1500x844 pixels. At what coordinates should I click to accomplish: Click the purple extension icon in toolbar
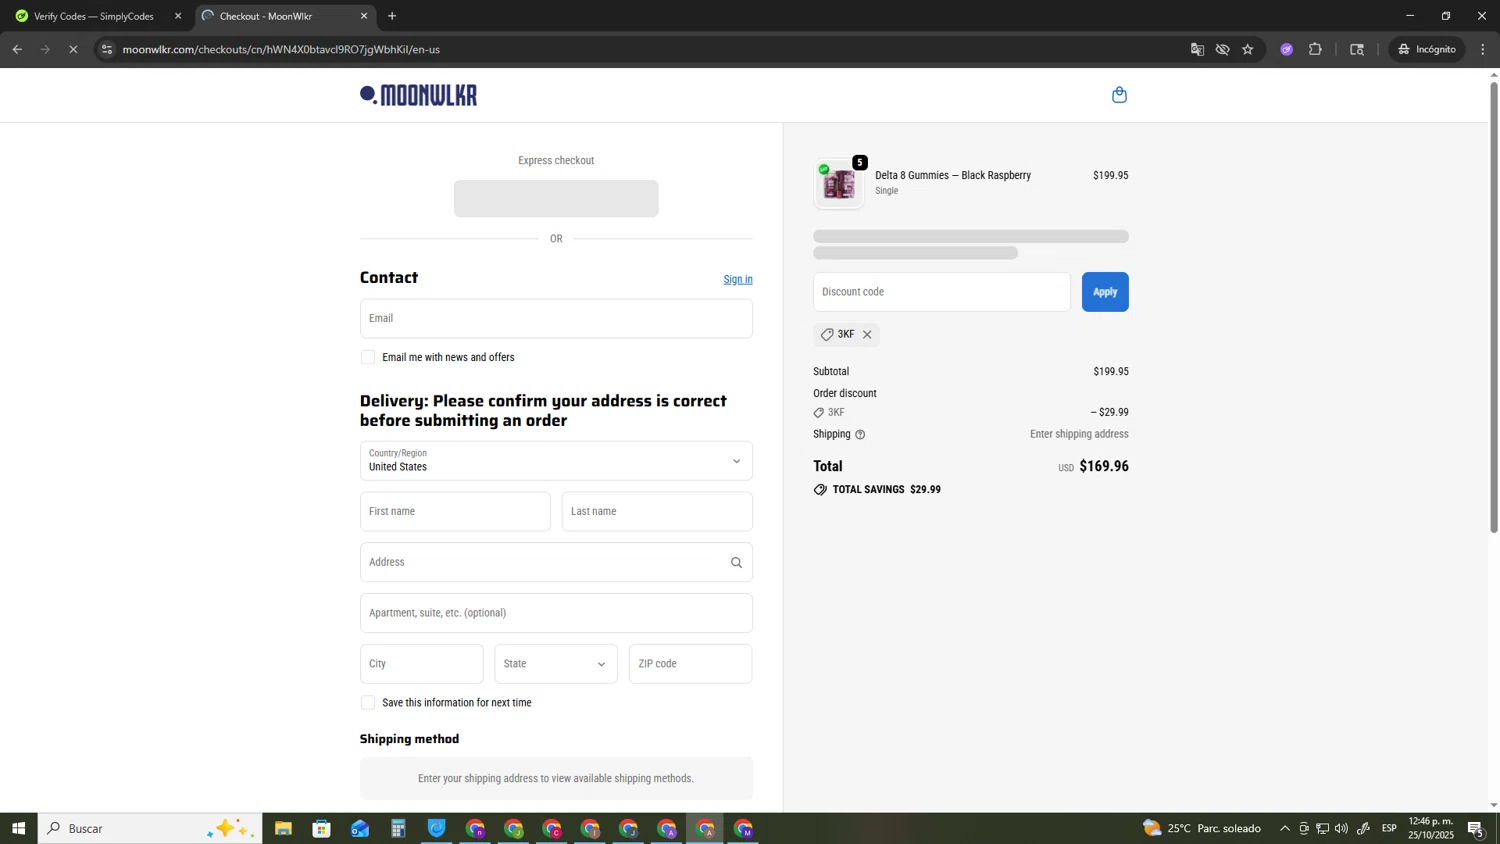tap(1287, 49)
